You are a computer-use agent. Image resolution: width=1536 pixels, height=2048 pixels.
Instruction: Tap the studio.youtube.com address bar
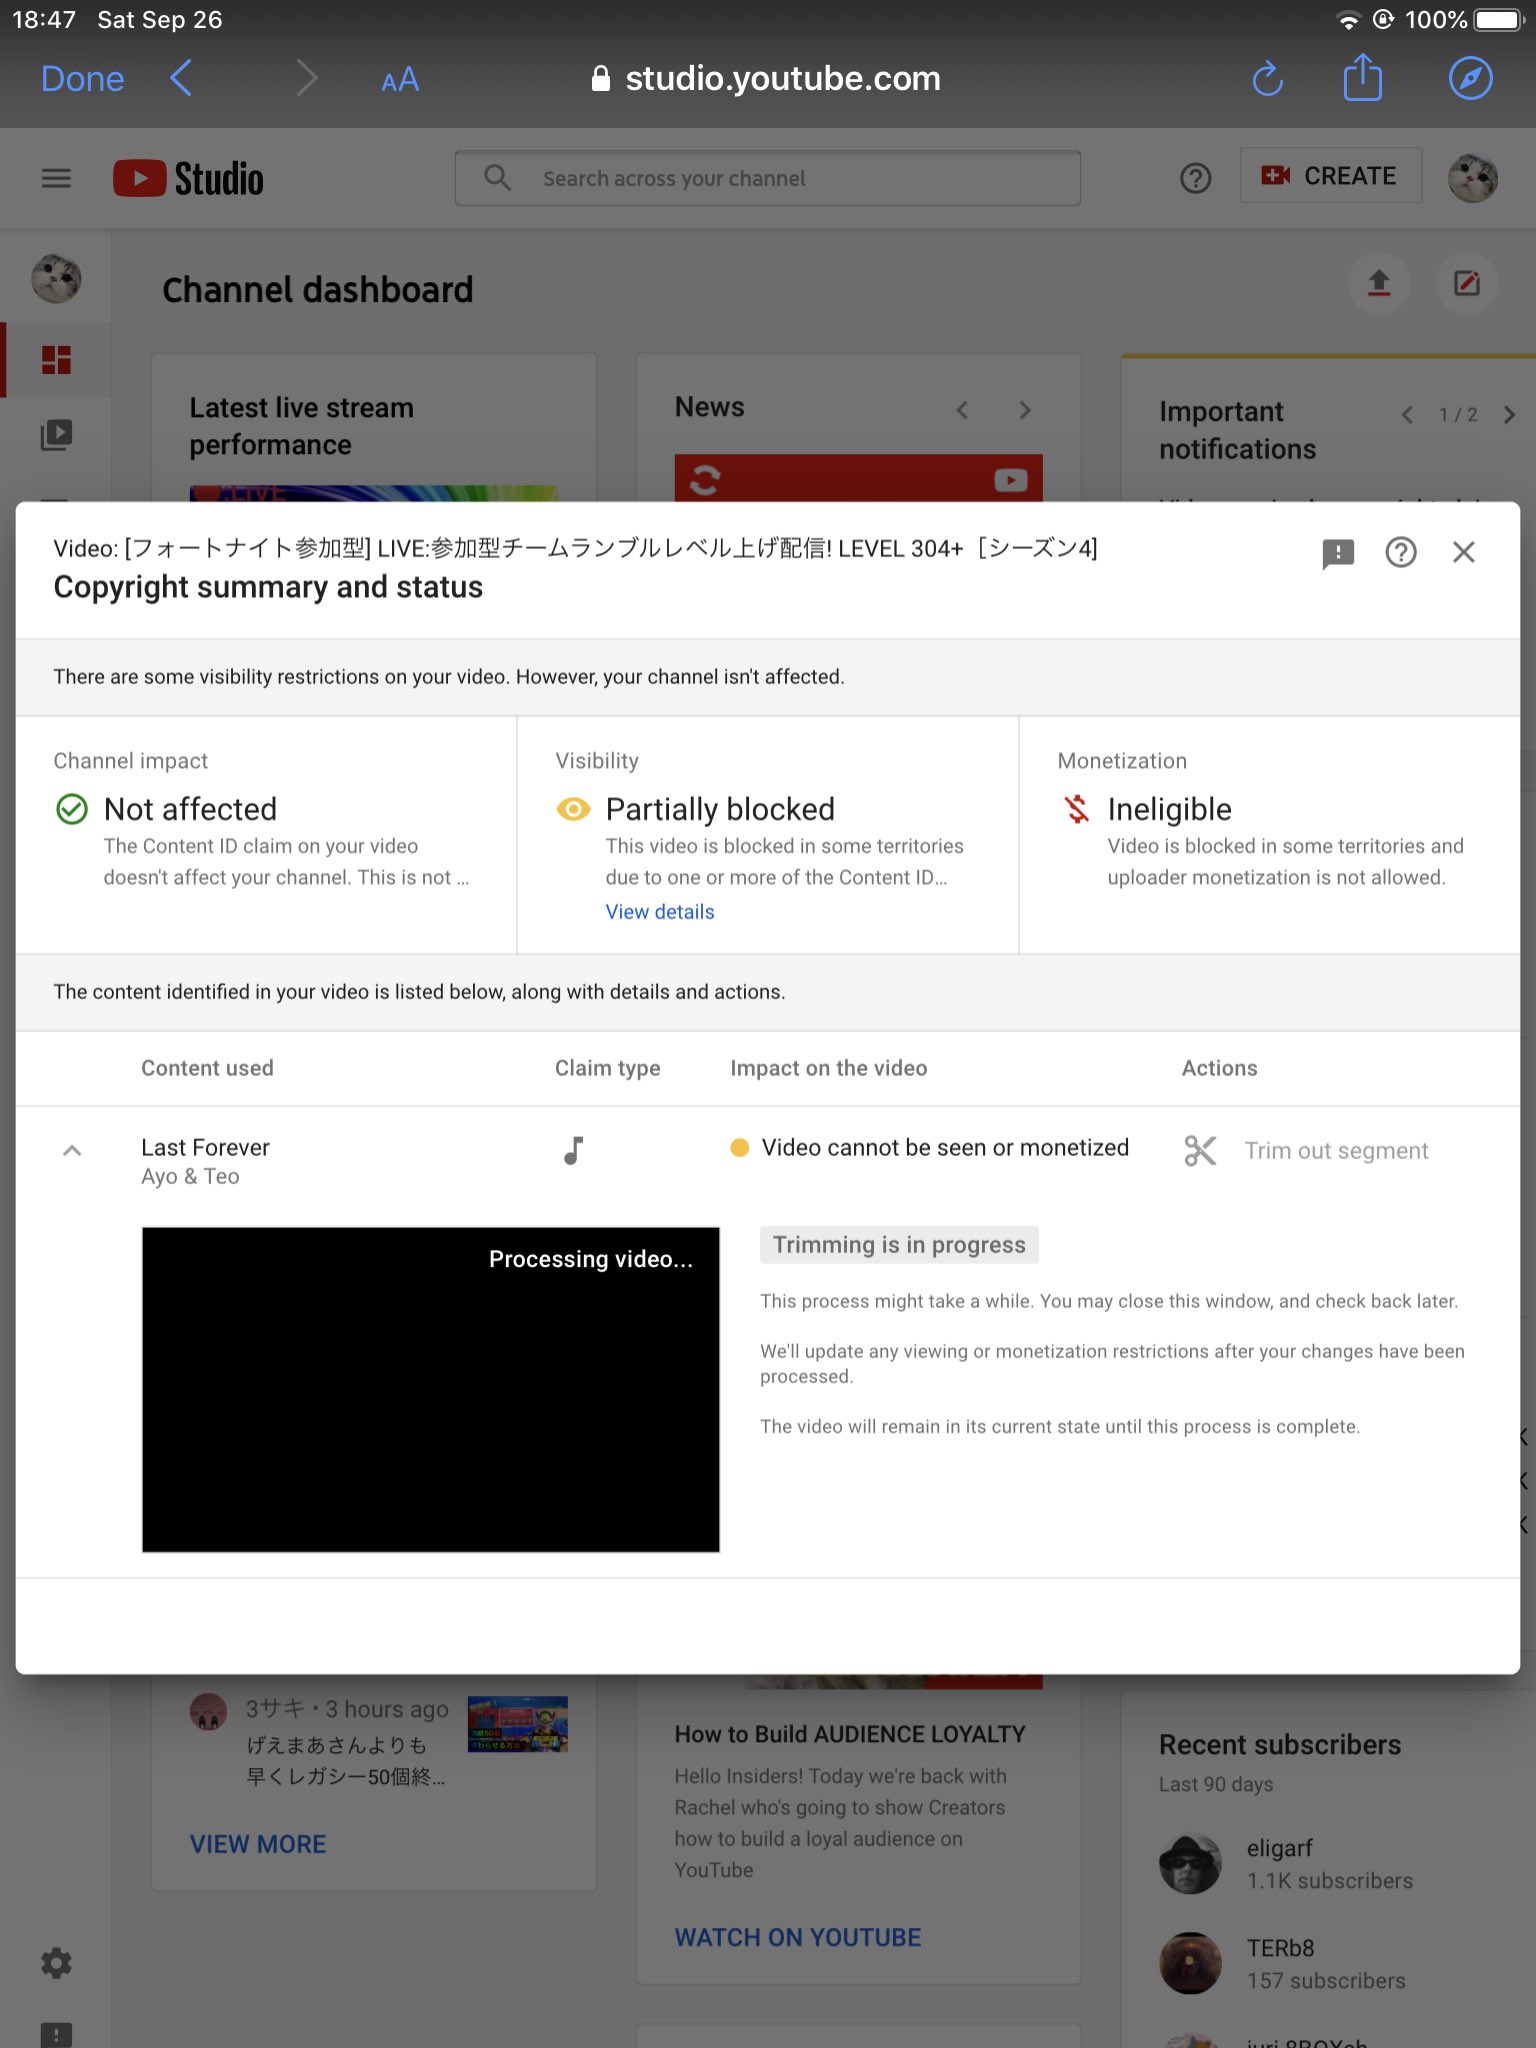[766, 78]
